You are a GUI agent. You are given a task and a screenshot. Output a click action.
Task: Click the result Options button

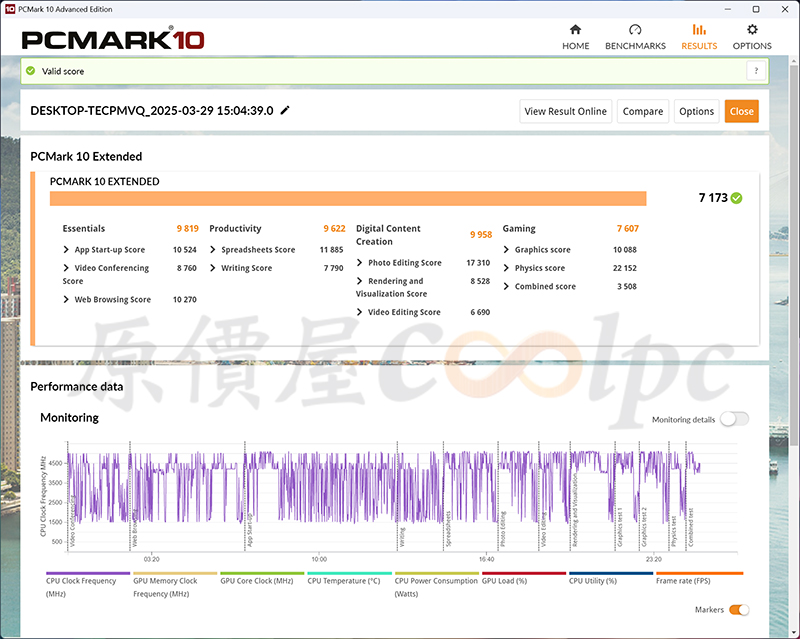[696, 111]
